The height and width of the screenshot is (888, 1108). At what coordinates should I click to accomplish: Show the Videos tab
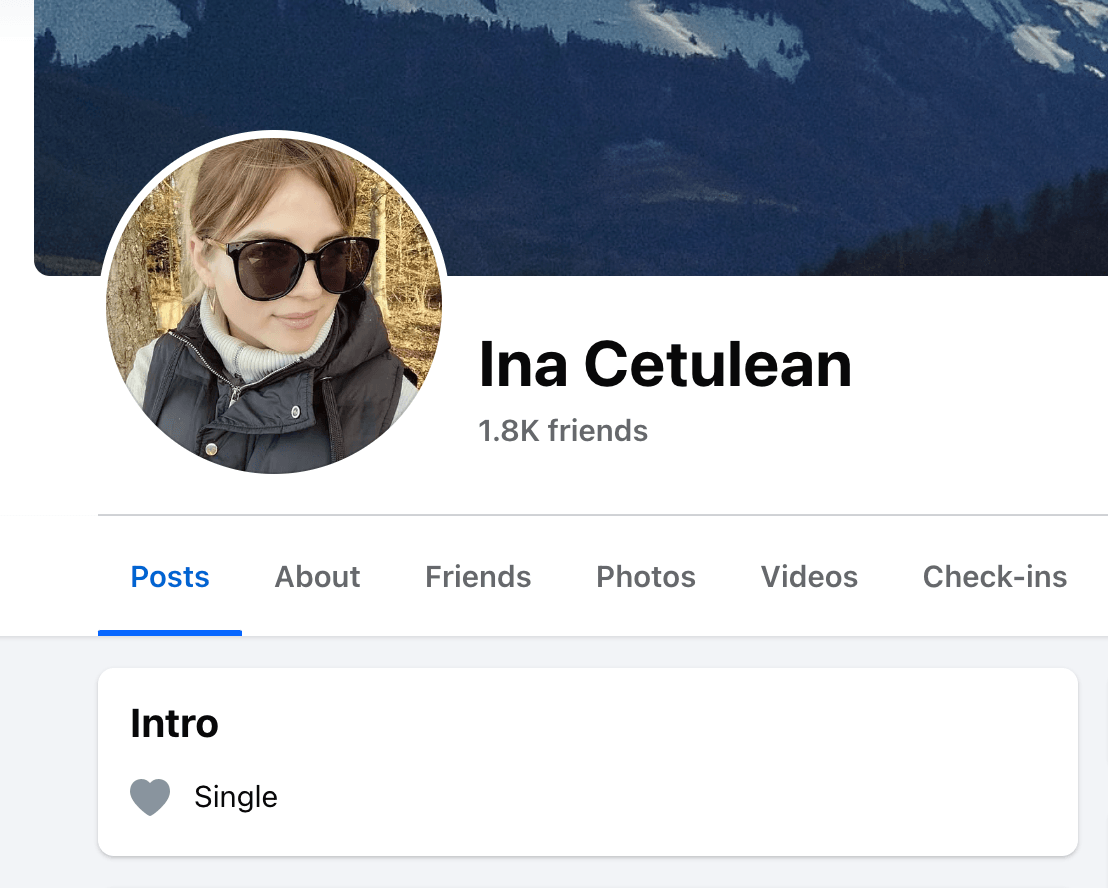point(809,577)
